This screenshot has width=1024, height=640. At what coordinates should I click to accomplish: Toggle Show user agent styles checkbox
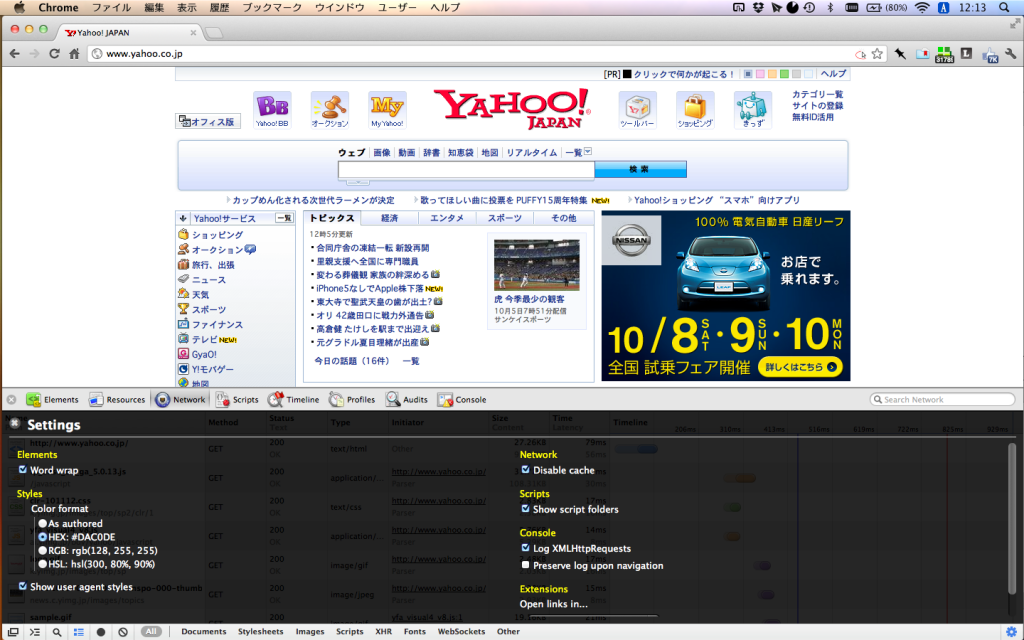pyautogui.click(x=23, y=586)
